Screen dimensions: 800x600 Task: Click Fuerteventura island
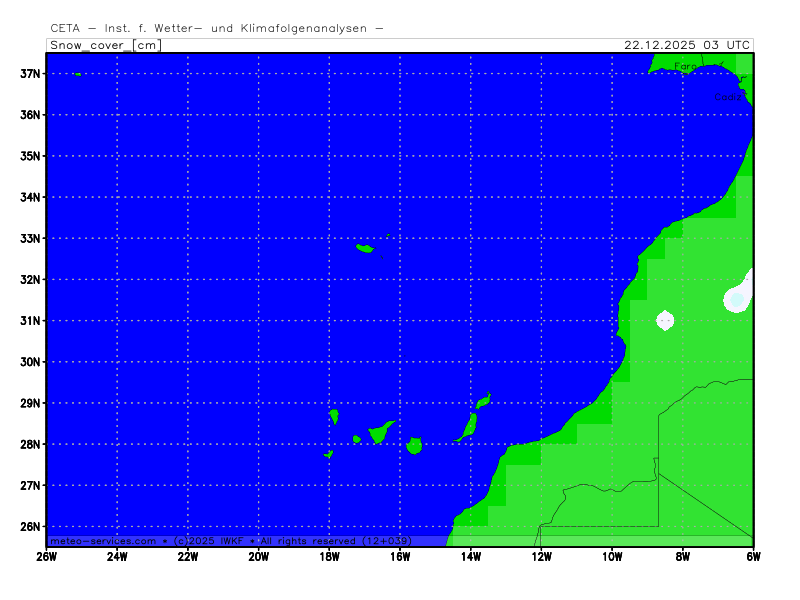click(x=466, y=427)
